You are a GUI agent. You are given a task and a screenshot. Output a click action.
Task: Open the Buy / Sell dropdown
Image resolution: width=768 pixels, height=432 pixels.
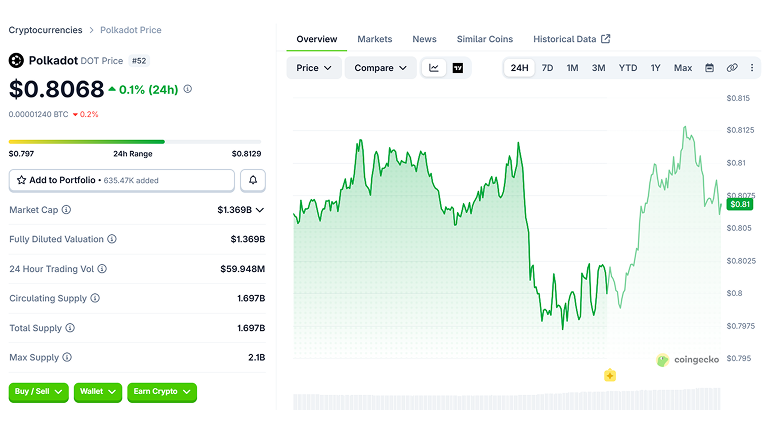pos(39,392)
